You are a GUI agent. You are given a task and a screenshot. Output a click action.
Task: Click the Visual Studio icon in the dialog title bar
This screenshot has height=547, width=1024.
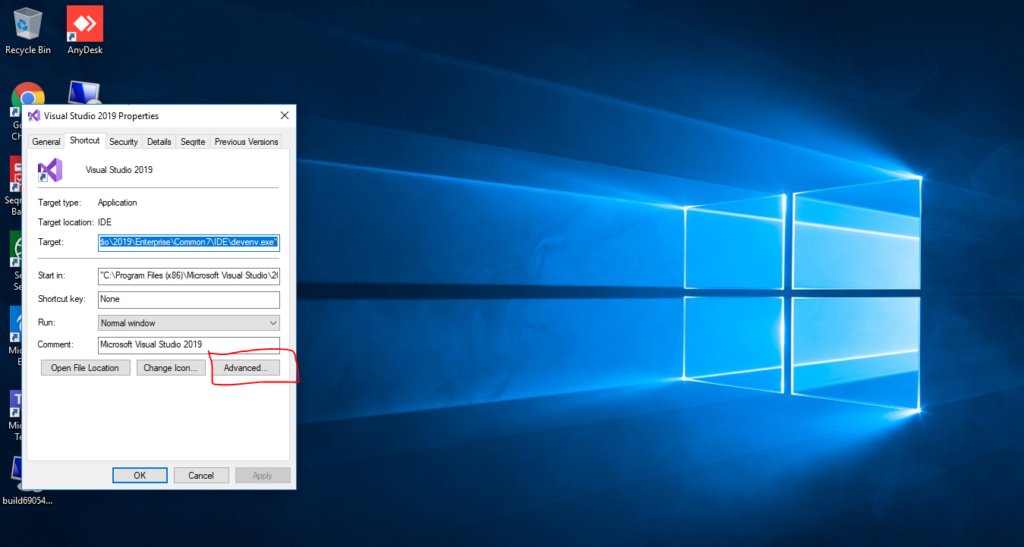pyautogui.click(x=34, y=116)
